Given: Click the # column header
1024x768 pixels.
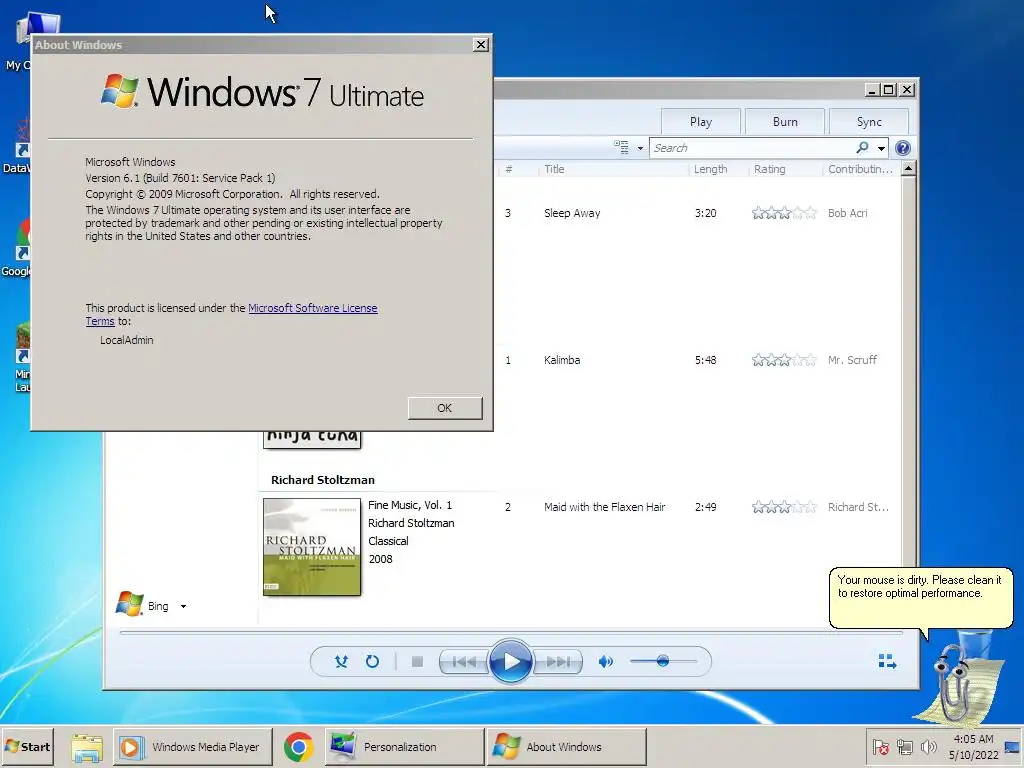Looking at the screenshot, I should pos(509,169).
